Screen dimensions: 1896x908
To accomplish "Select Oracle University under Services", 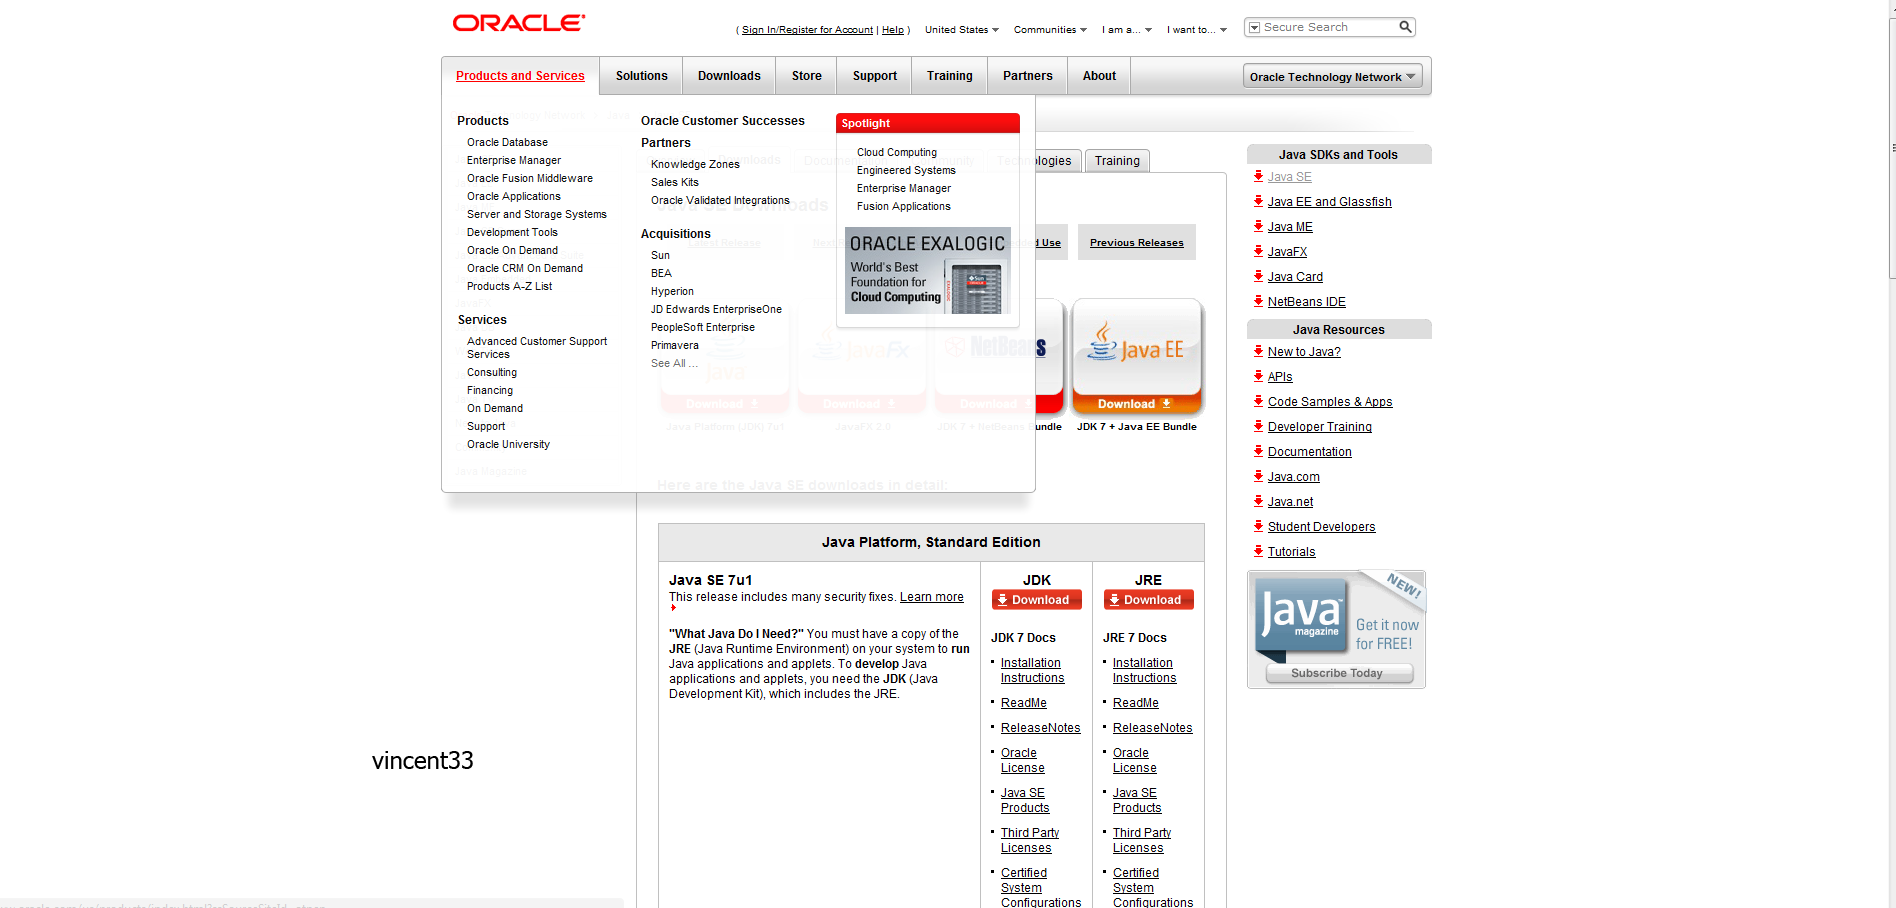I will [508, 444].
